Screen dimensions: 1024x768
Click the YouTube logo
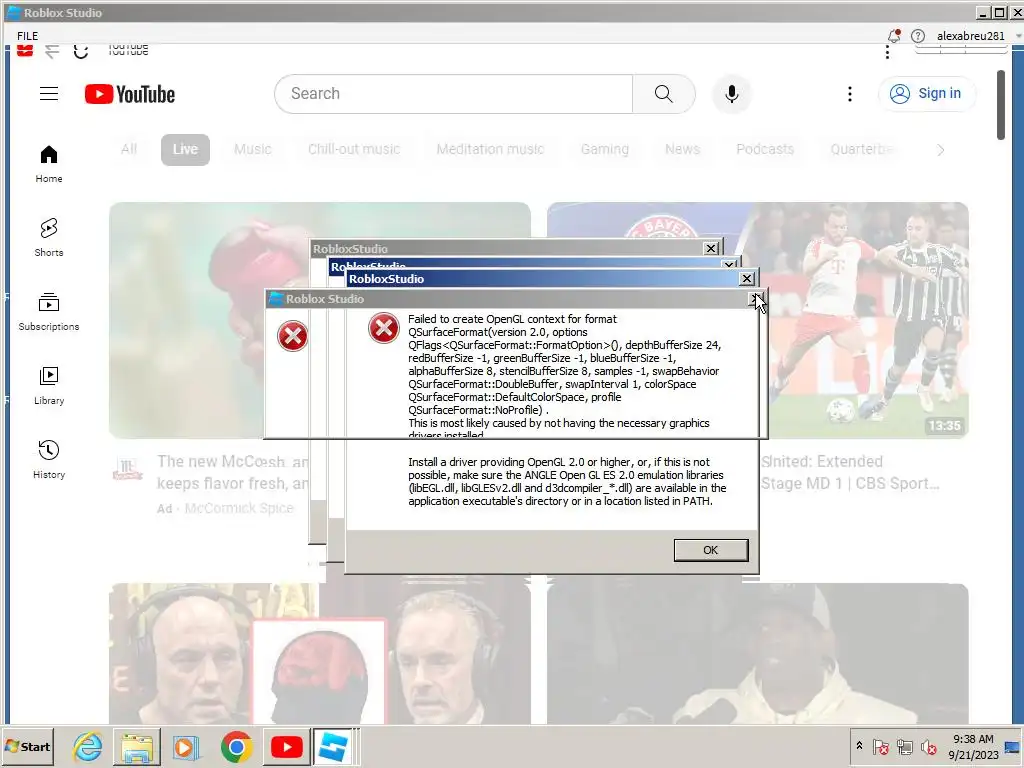130,94
